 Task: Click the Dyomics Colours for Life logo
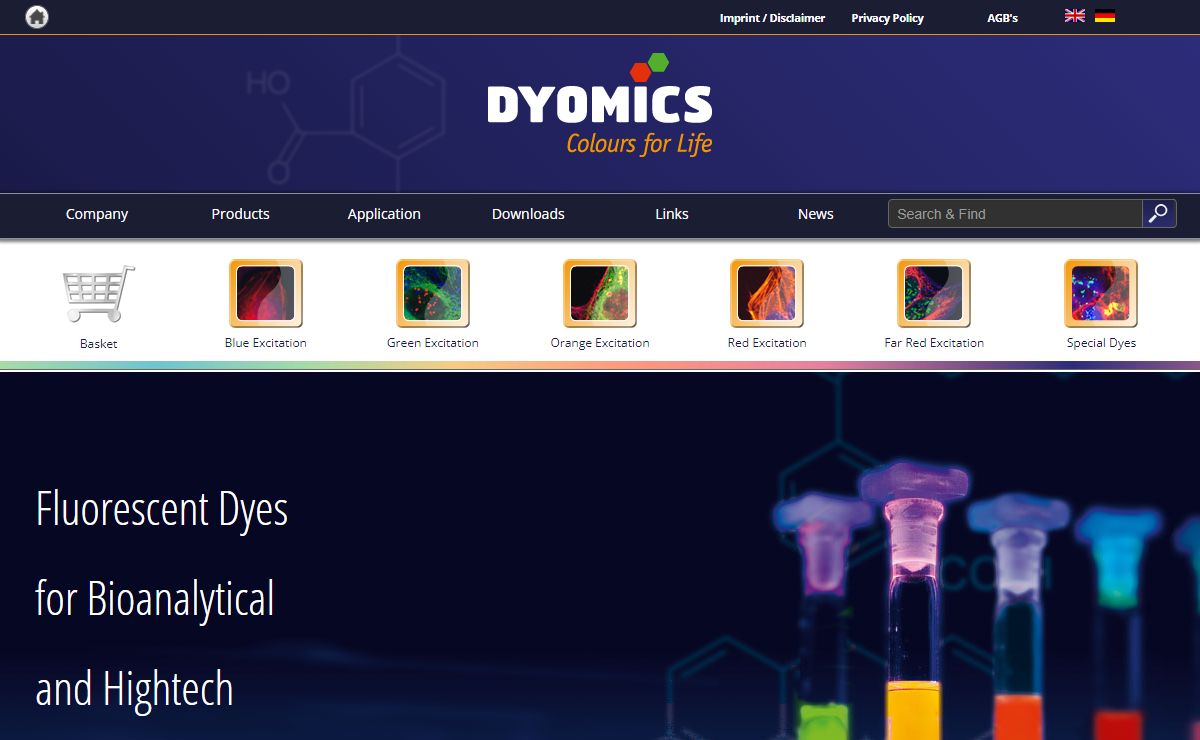600,105
